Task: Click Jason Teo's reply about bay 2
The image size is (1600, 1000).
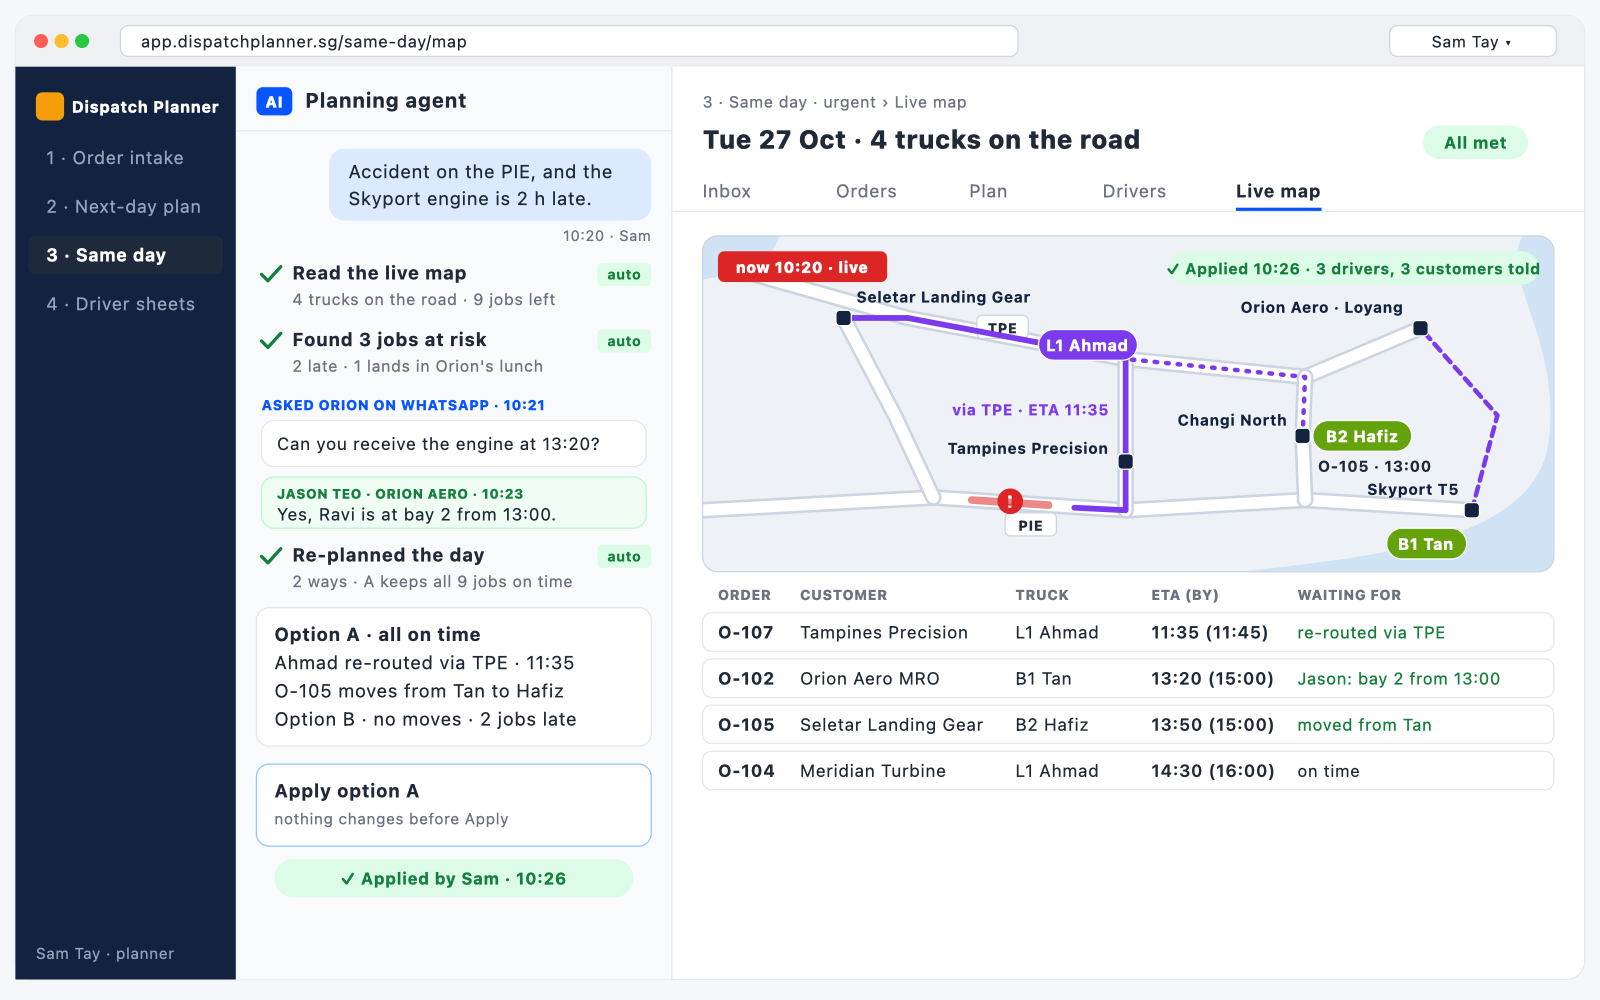Action: pyautogui.click(x=454, y=503)
